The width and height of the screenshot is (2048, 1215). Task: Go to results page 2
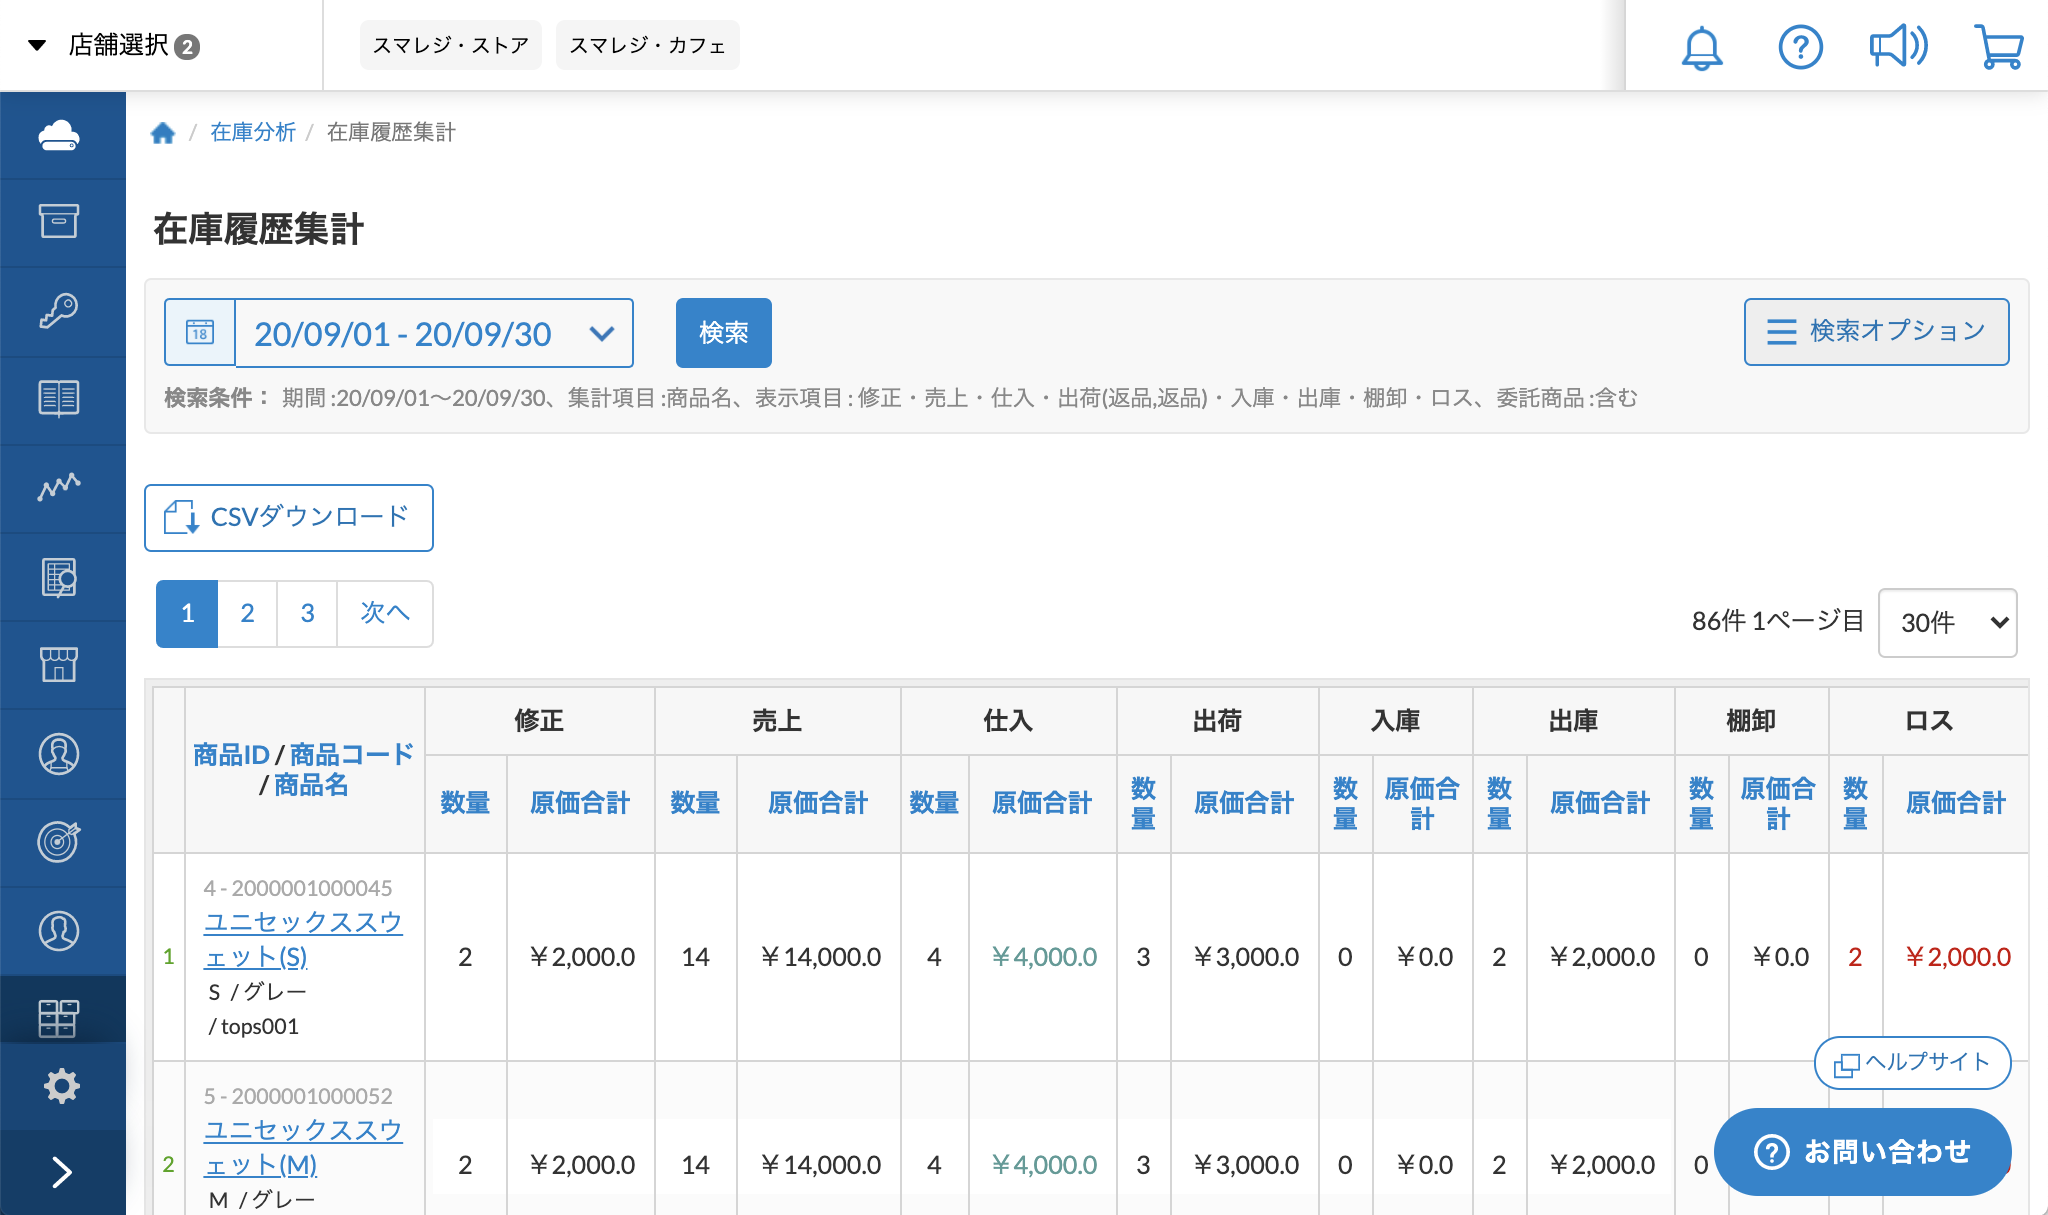(247, 613)
